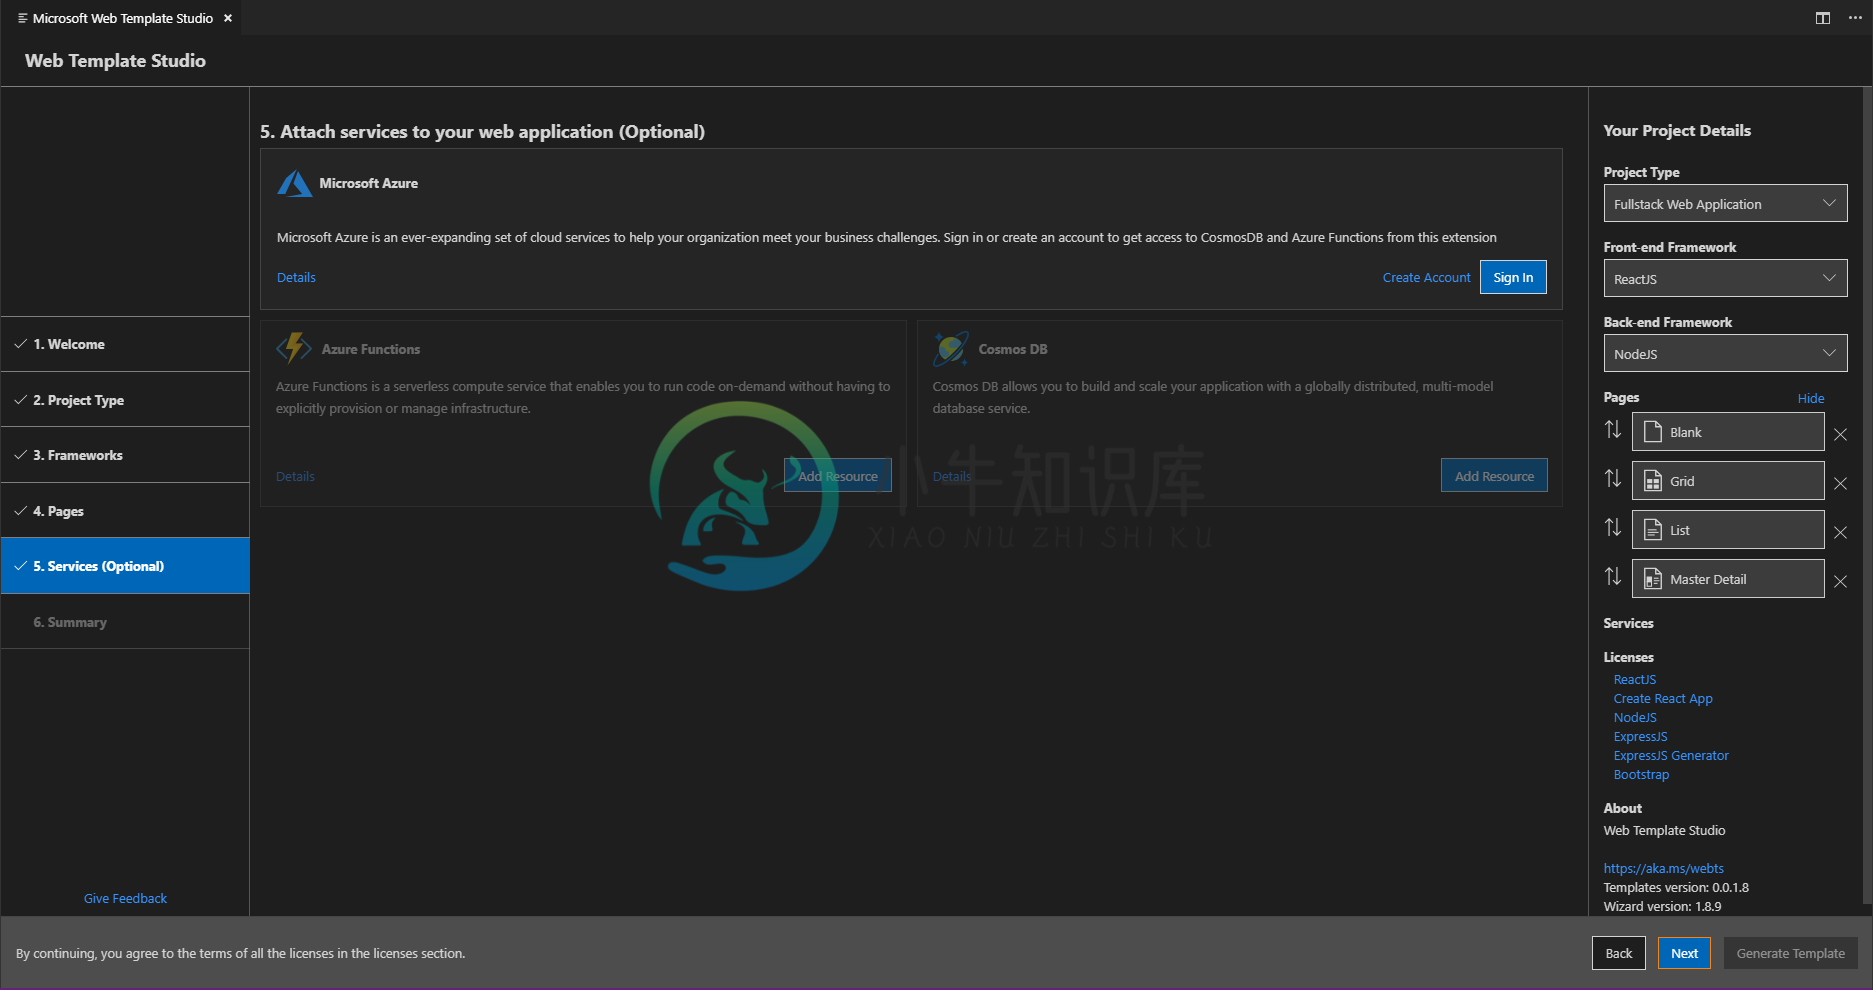The height and width of the screenshot is (990, 1873).
Task: Click the Sign In button
Action: tap(1513, 277)
